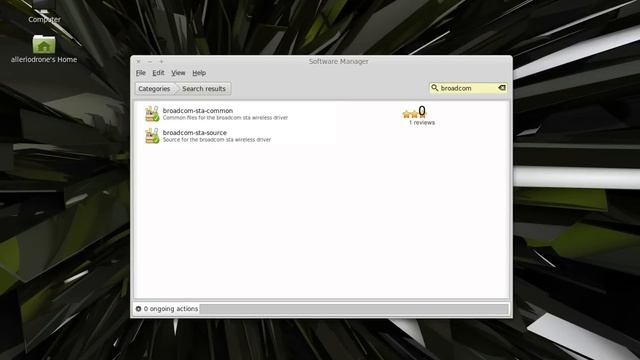Click the progress bar in status area
Image resolution: width=640 pixels, height=360 pixels.
[x=354, y=309]
